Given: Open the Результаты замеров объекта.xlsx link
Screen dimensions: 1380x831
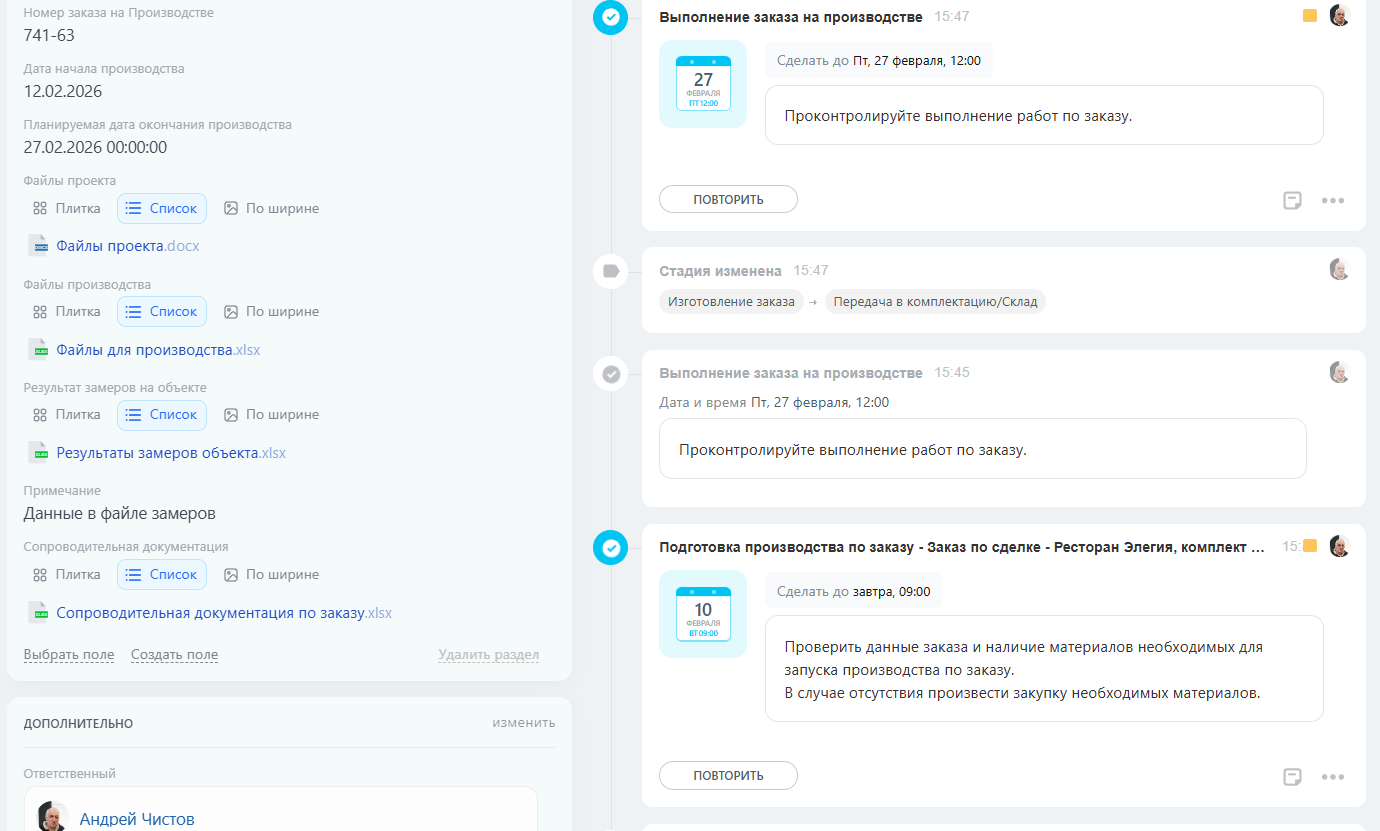Looking at the screenshot, I should coord(171,453).
